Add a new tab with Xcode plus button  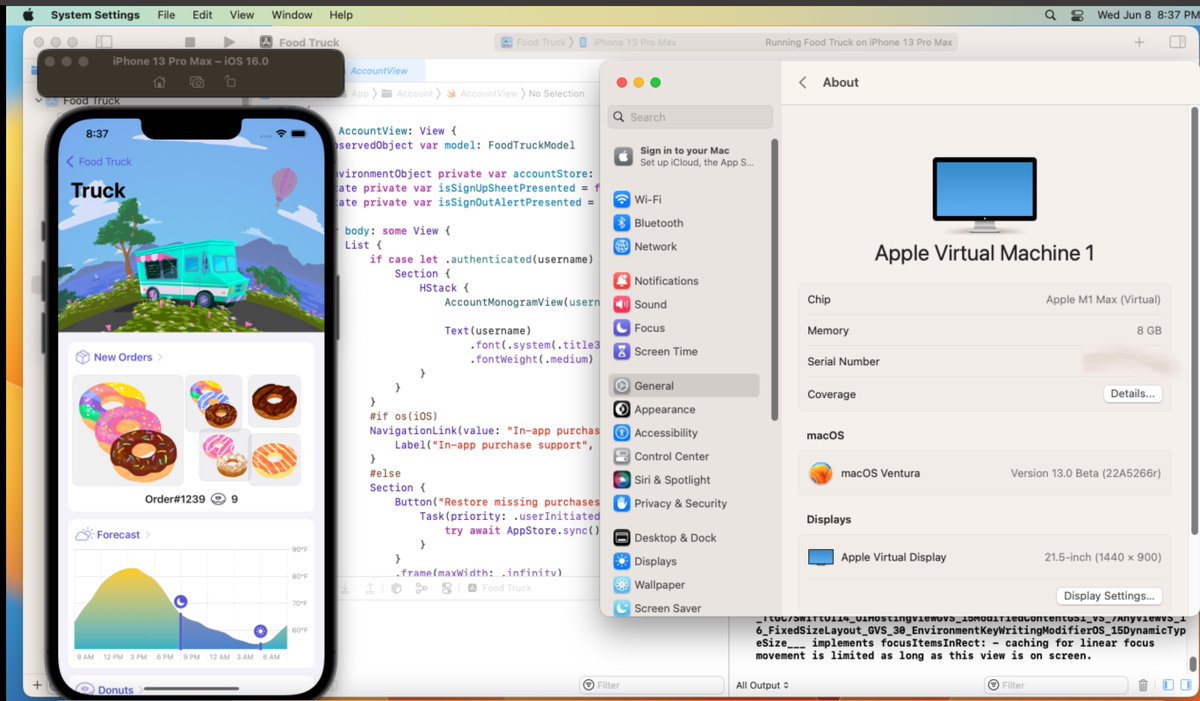[1139, 42]
